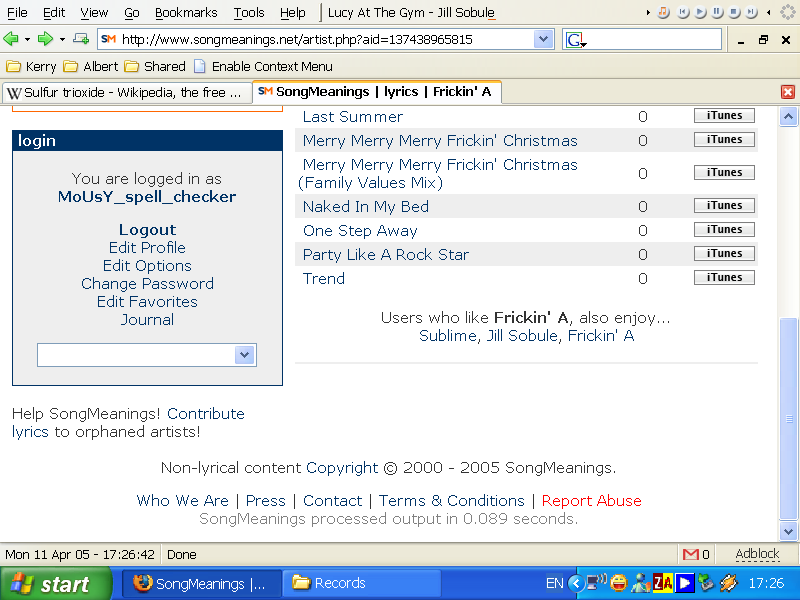Expand the login panel dropdown box
The image size is (800, 600).
point(244,355)
